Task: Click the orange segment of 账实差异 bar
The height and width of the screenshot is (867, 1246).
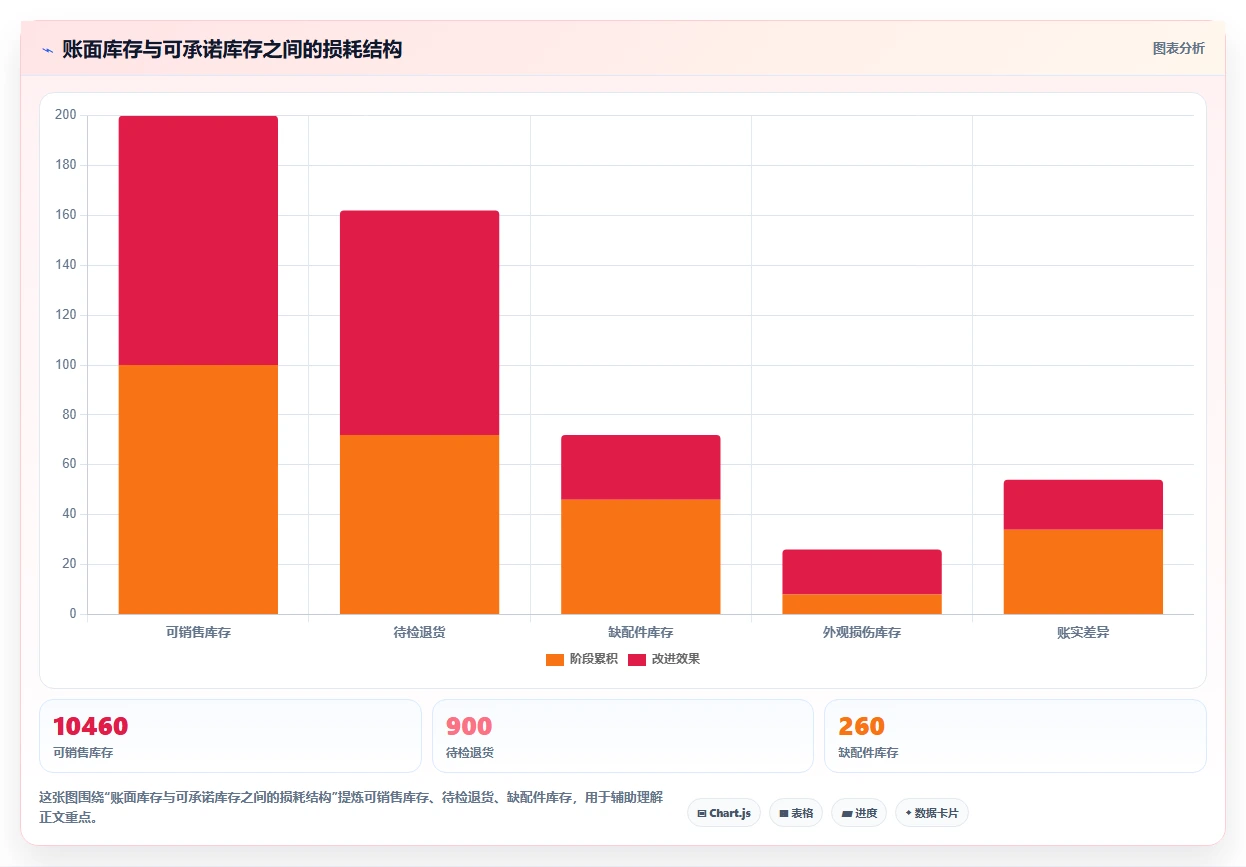Action: [x=1083, y=571]
